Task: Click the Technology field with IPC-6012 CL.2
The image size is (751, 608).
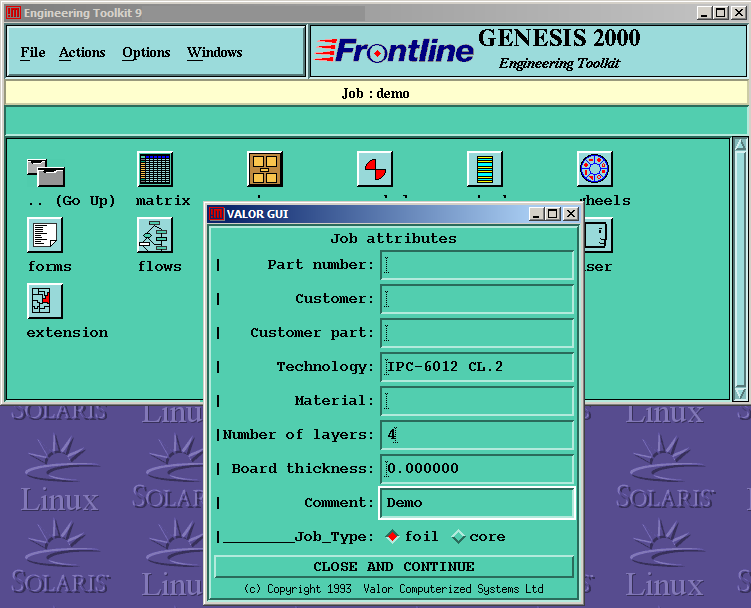Action: point(477,367)
